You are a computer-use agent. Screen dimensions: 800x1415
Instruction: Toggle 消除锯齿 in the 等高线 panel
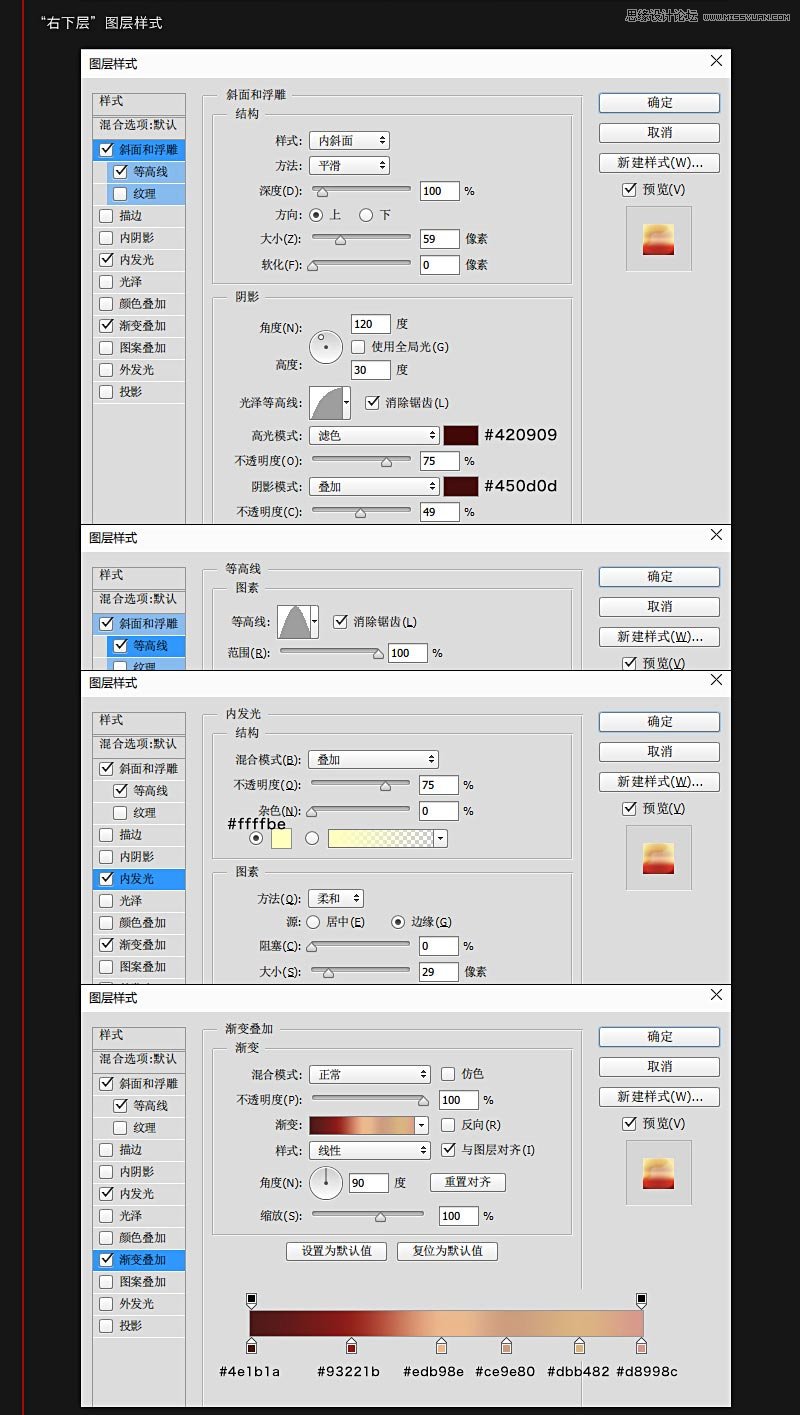click(x=340, y=621)
